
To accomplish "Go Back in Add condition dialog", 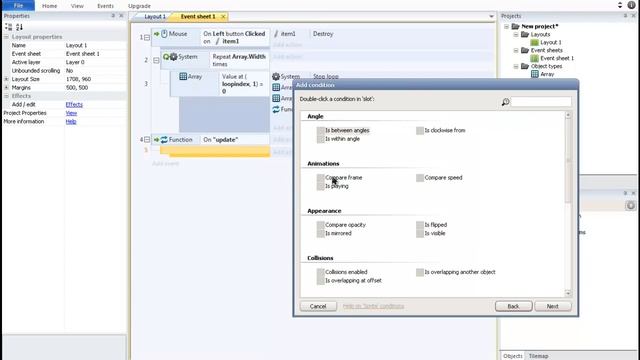I will click(x=513, y=307).
